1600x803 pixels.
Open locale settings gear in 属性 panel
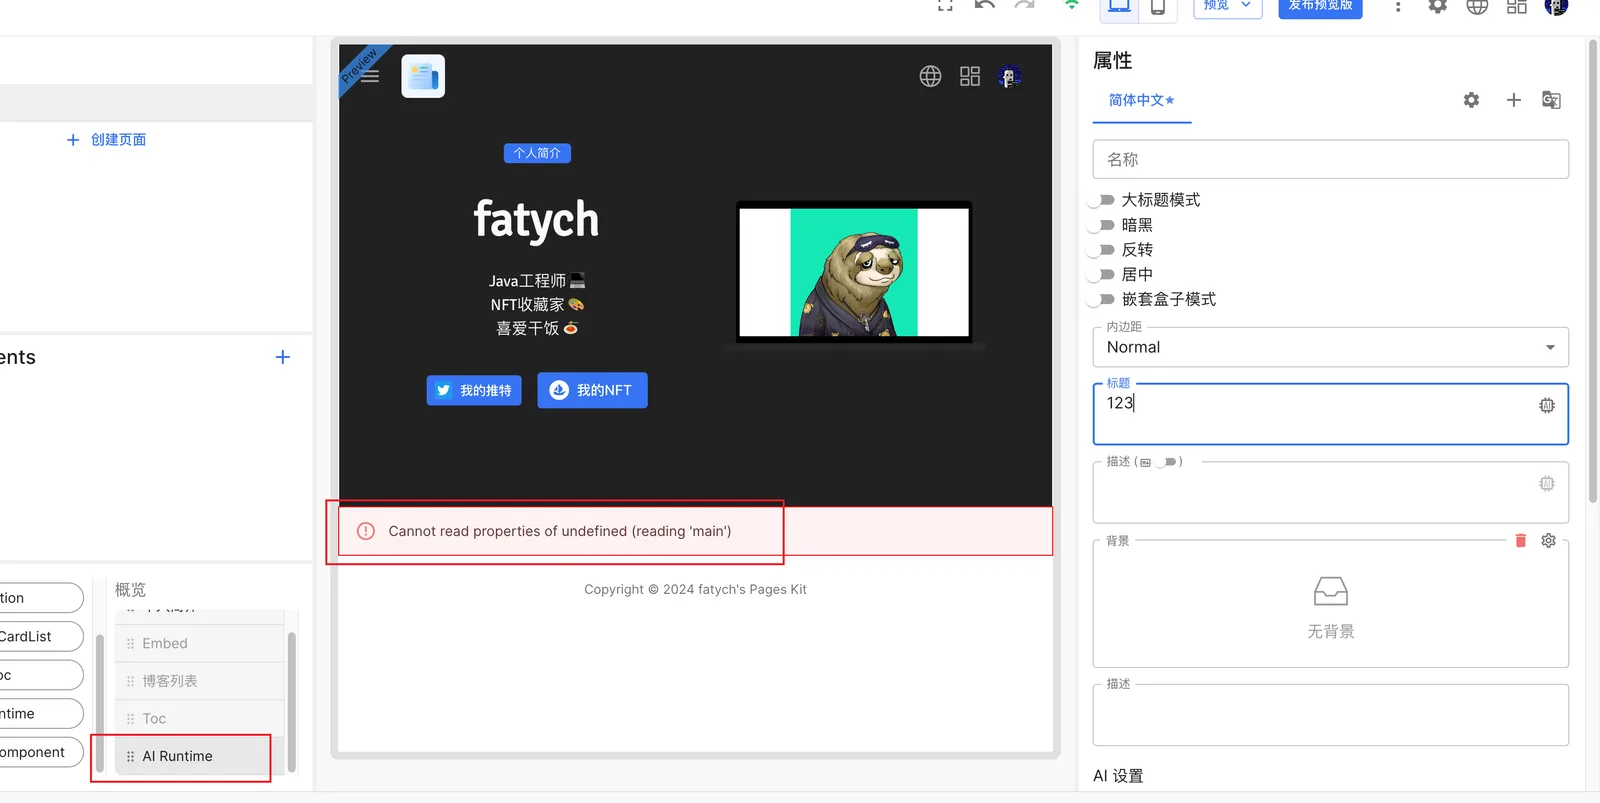tap(1471, 100)
